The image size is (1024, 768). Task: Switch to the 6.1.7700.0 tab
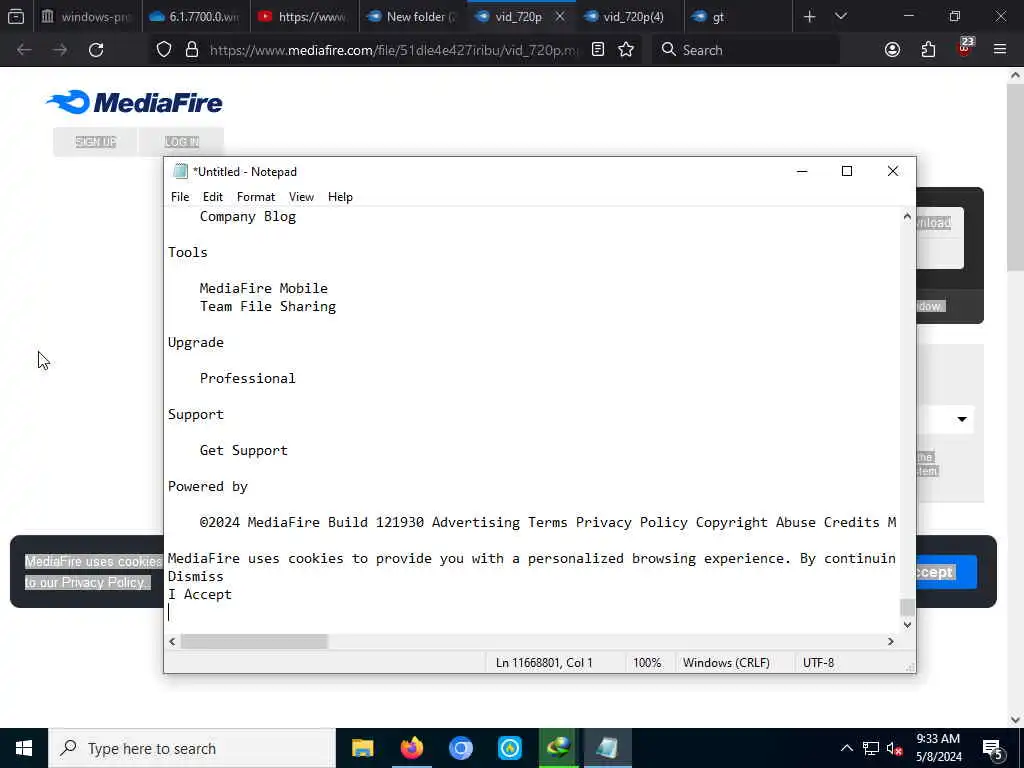[x=195, y=16]
